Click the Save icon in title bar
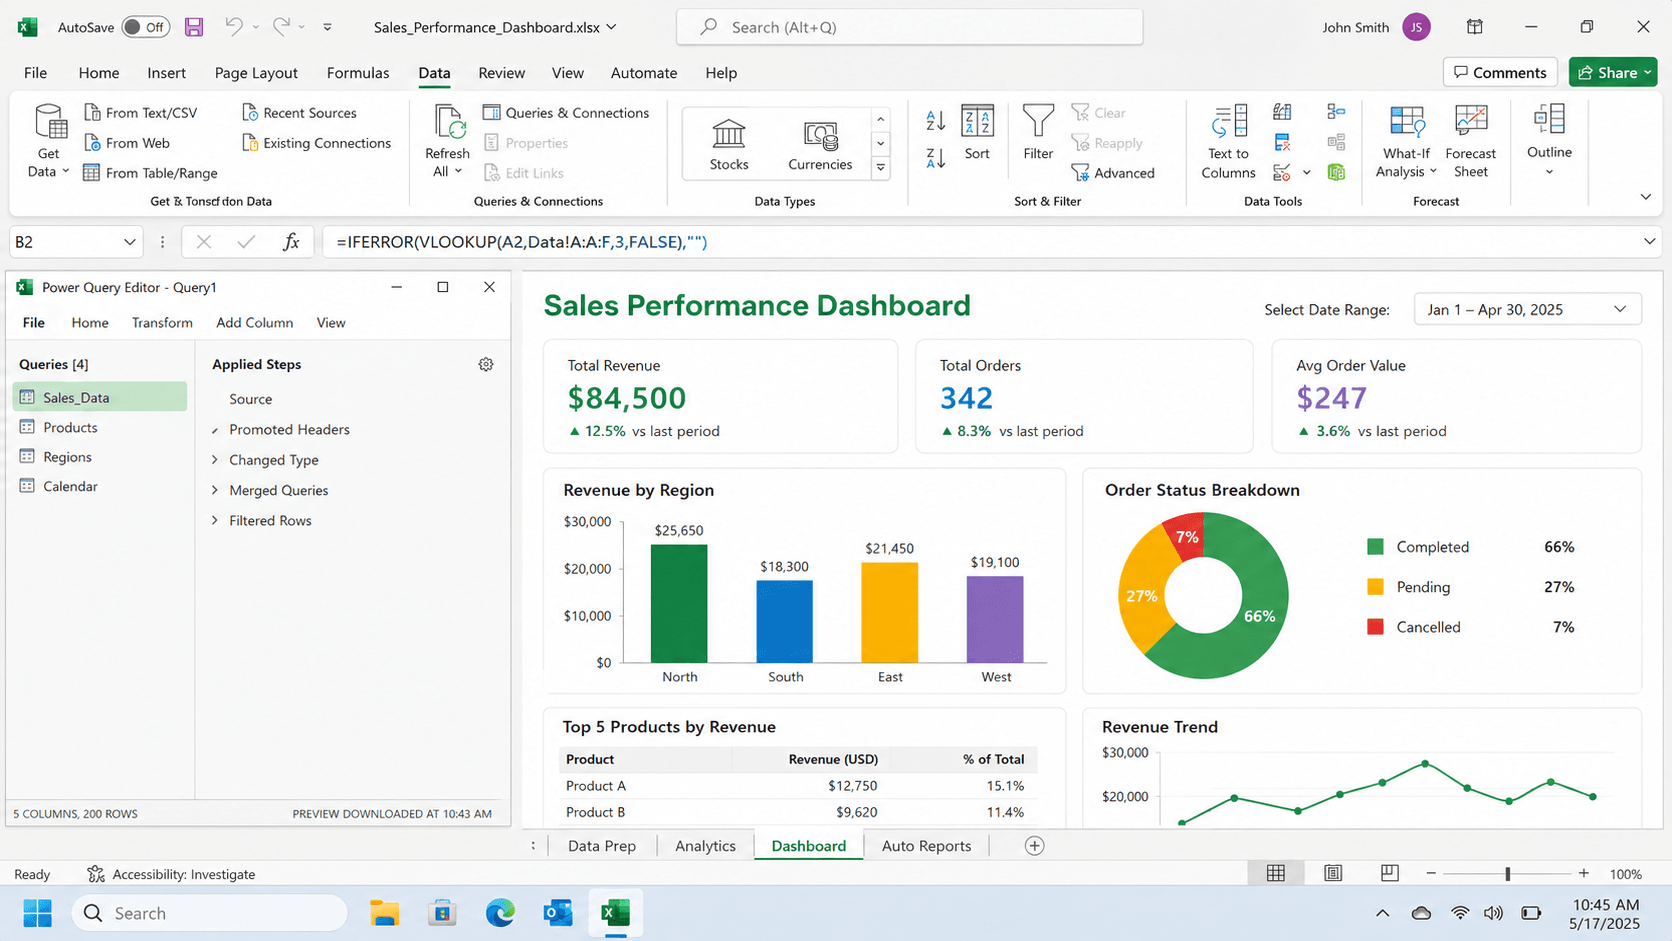 click(194, 27)
